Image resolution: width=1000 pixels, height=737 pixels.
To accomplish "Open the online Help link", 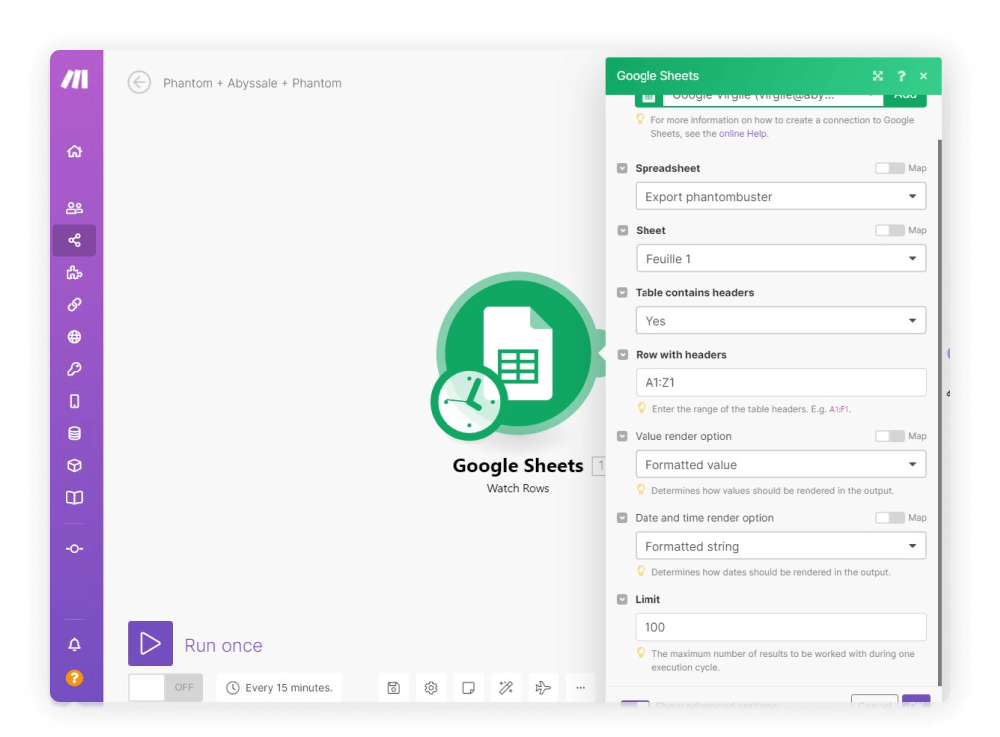I will (742, 134).
